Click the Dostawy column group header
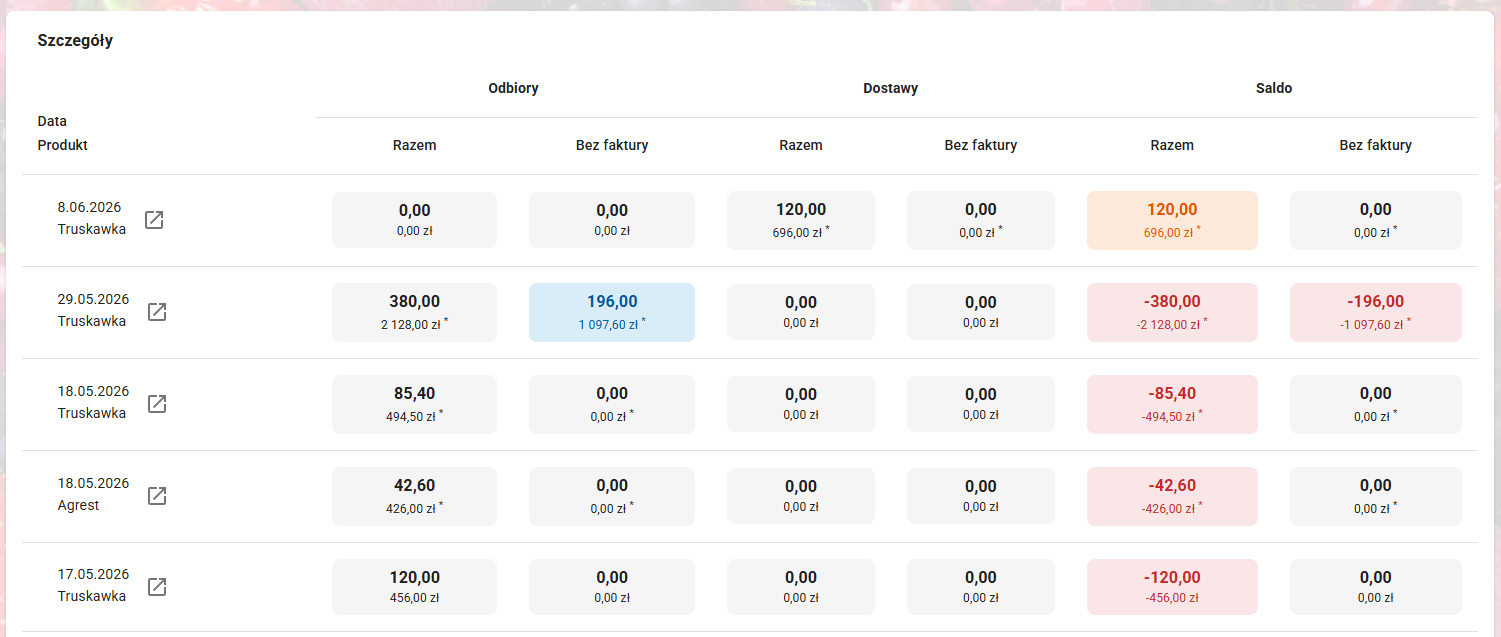 [x=890, y=88]
